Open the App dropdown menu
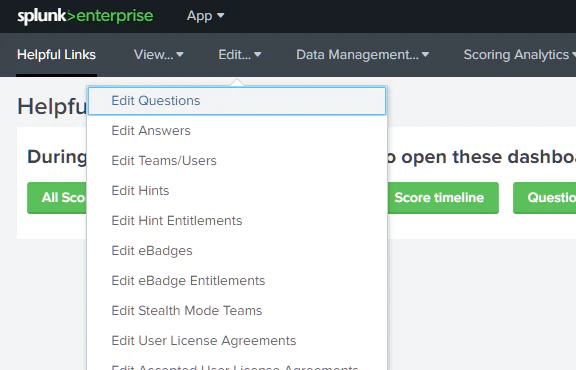The width and height of the screenshot is (576, 370). (x=205, y=16)
